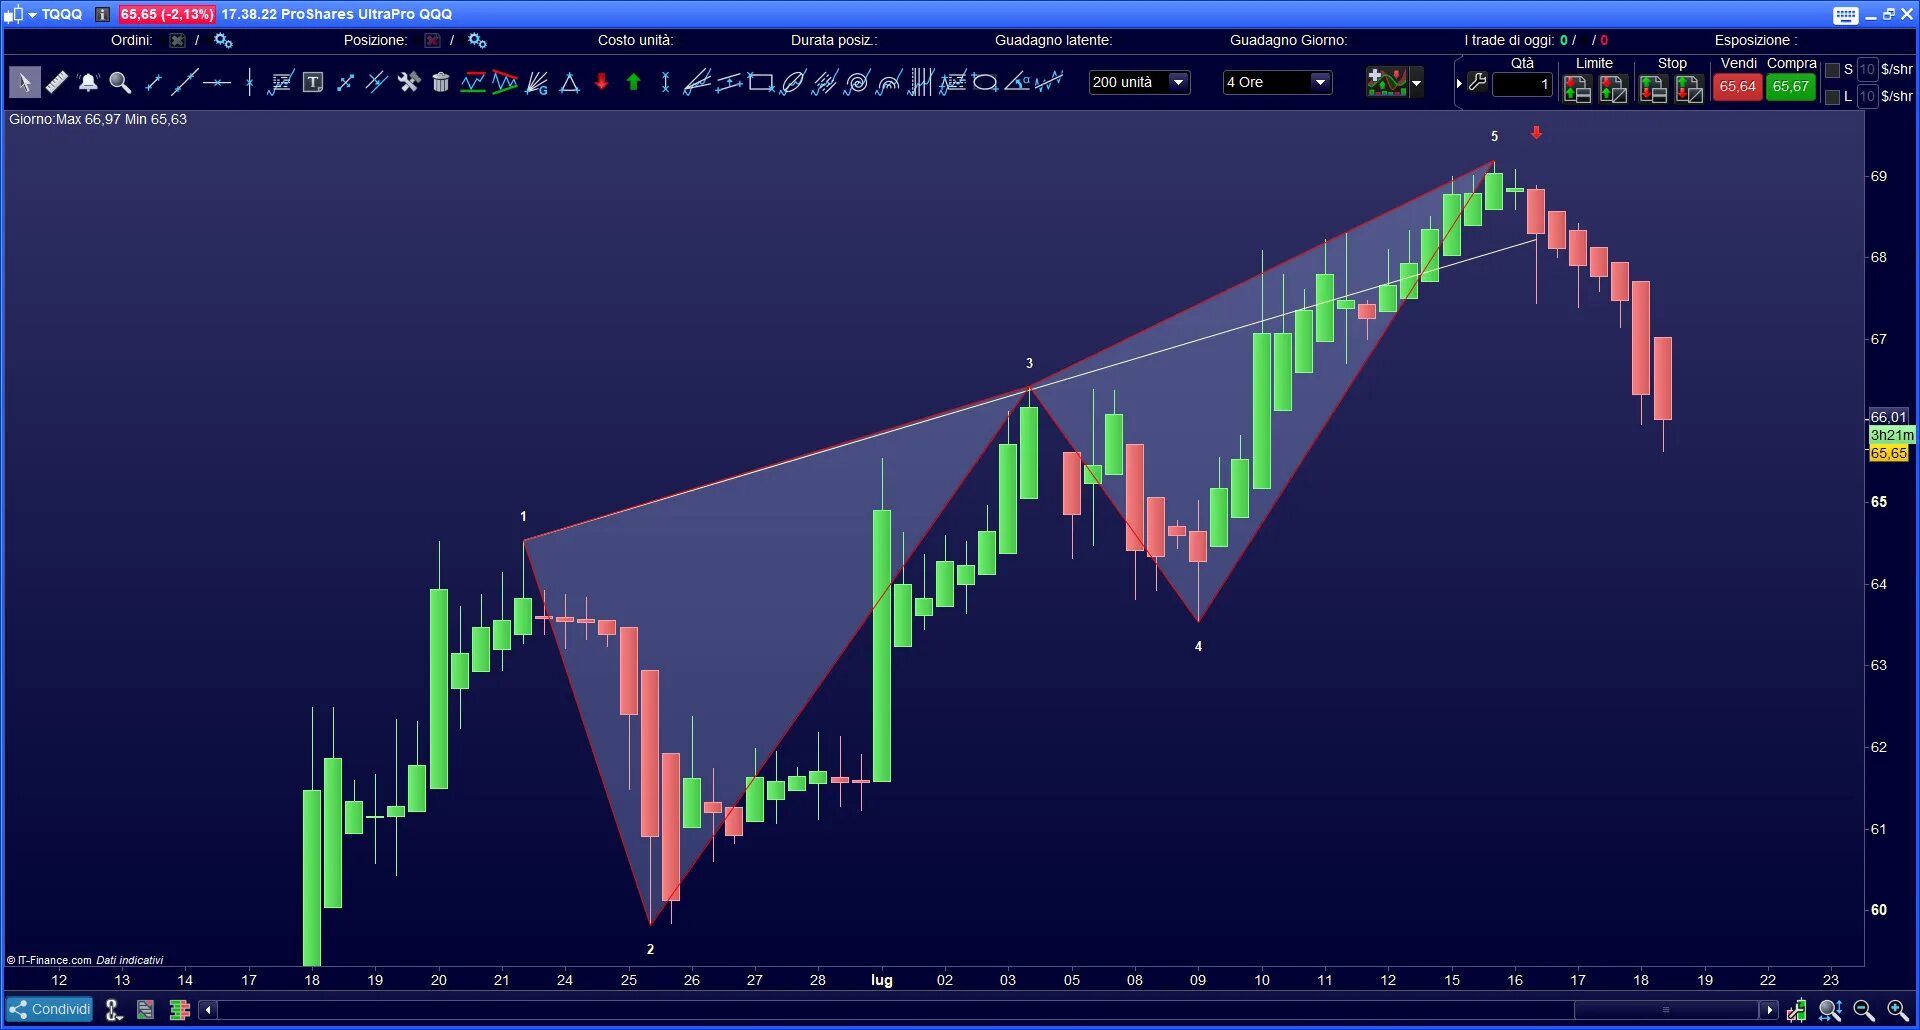Activate the magnifier zoom tool
The height and width of the screenshot is (1030, 1920).
pyautogui.click(x=120, y=82)
